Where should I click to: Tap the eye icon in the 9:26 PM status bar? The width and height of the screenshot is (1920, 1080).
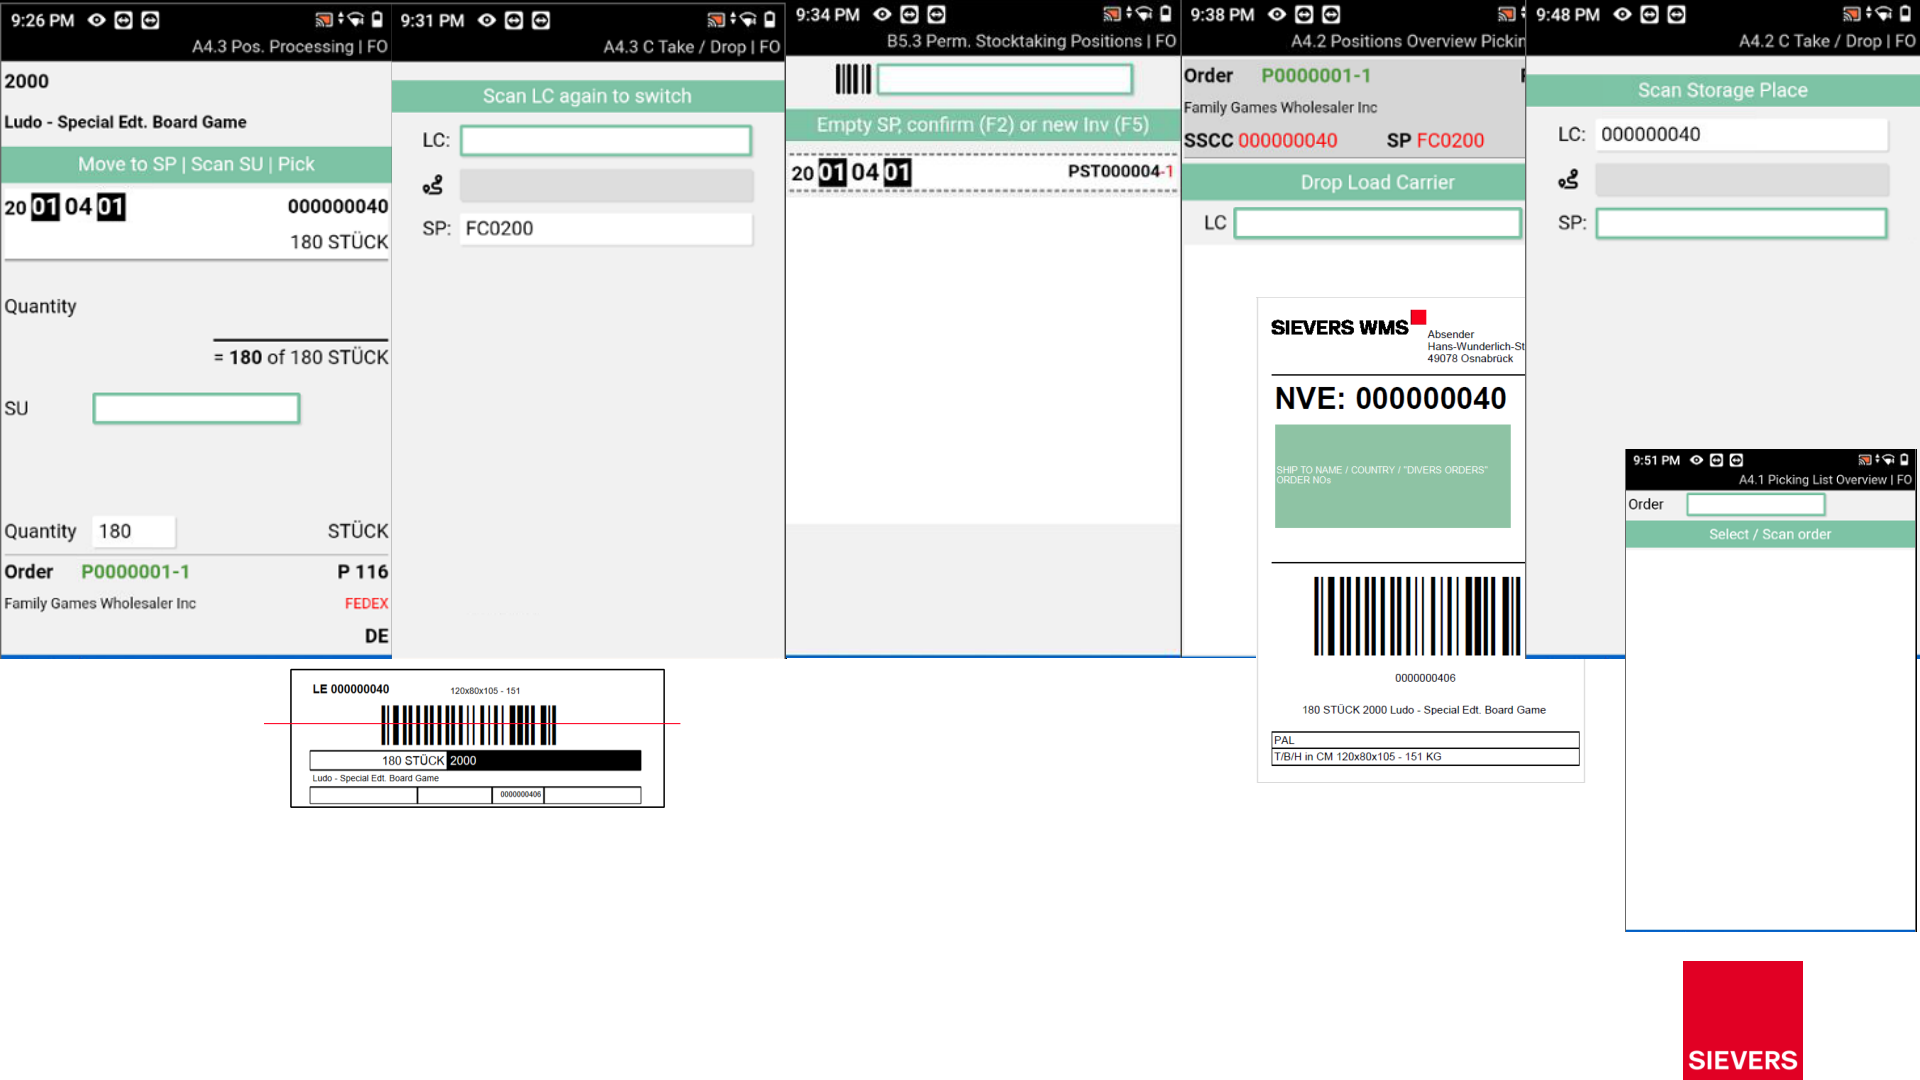click(x=96, y=20)
